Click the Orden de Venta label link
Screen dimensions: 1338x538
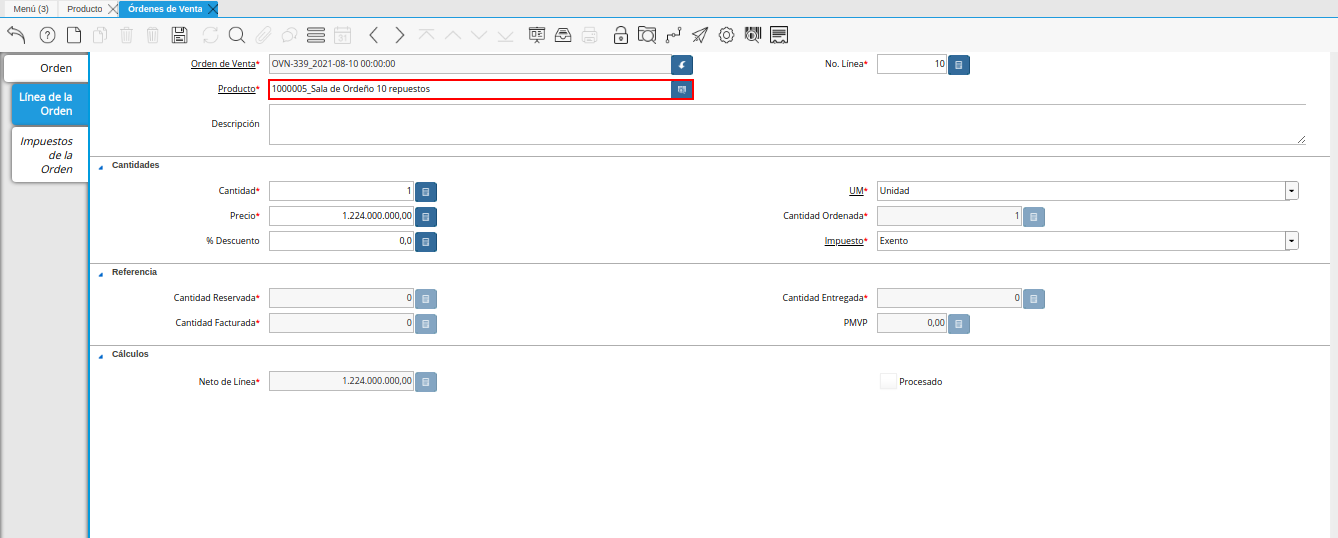coord(223,64)
